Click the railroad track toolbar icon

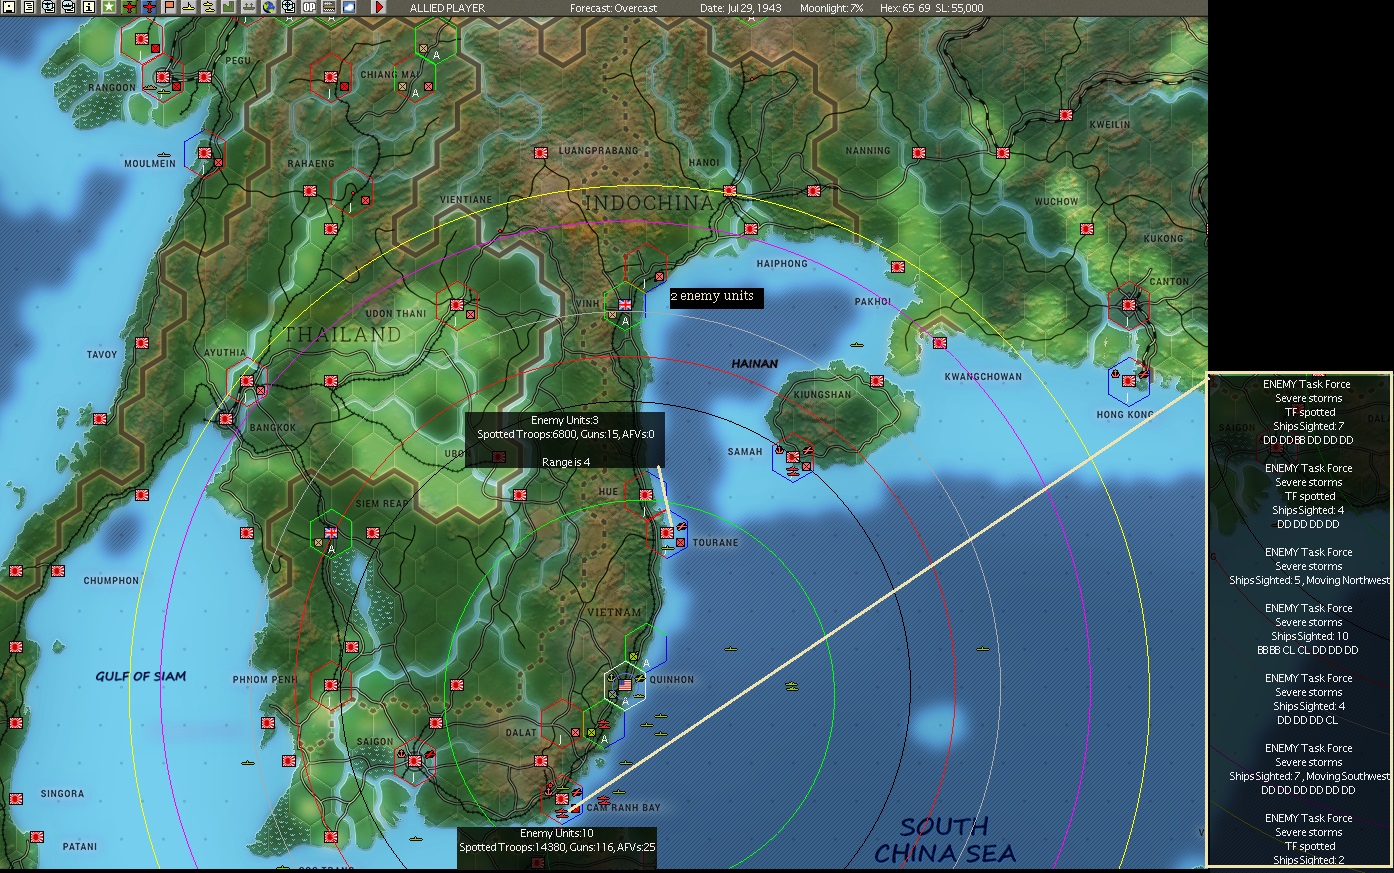(329, 7)
